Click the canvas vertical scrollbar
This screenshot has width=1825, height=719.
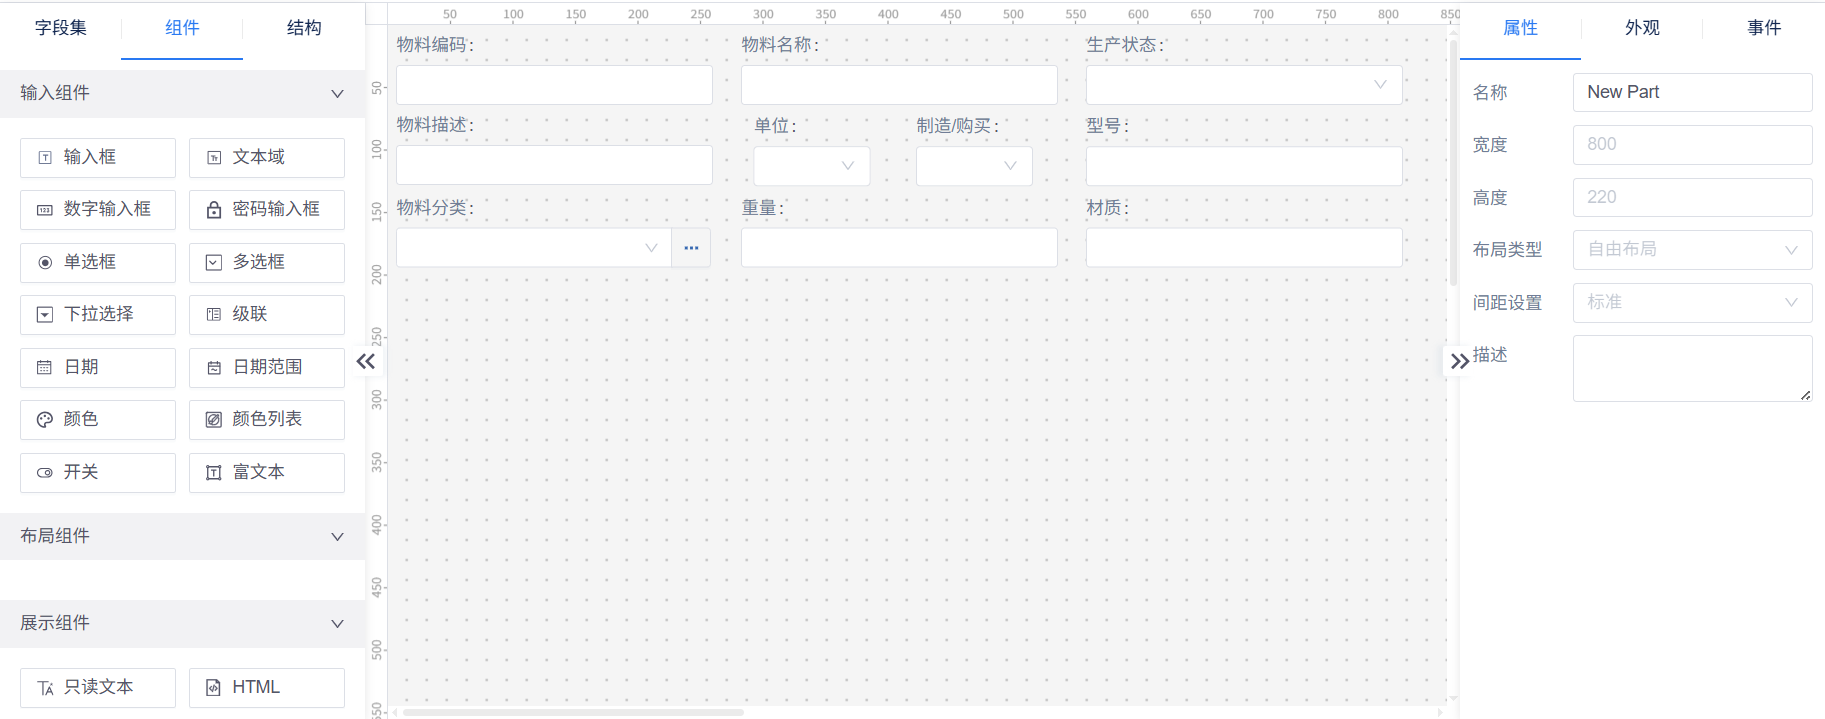(x=1453, y=163)
